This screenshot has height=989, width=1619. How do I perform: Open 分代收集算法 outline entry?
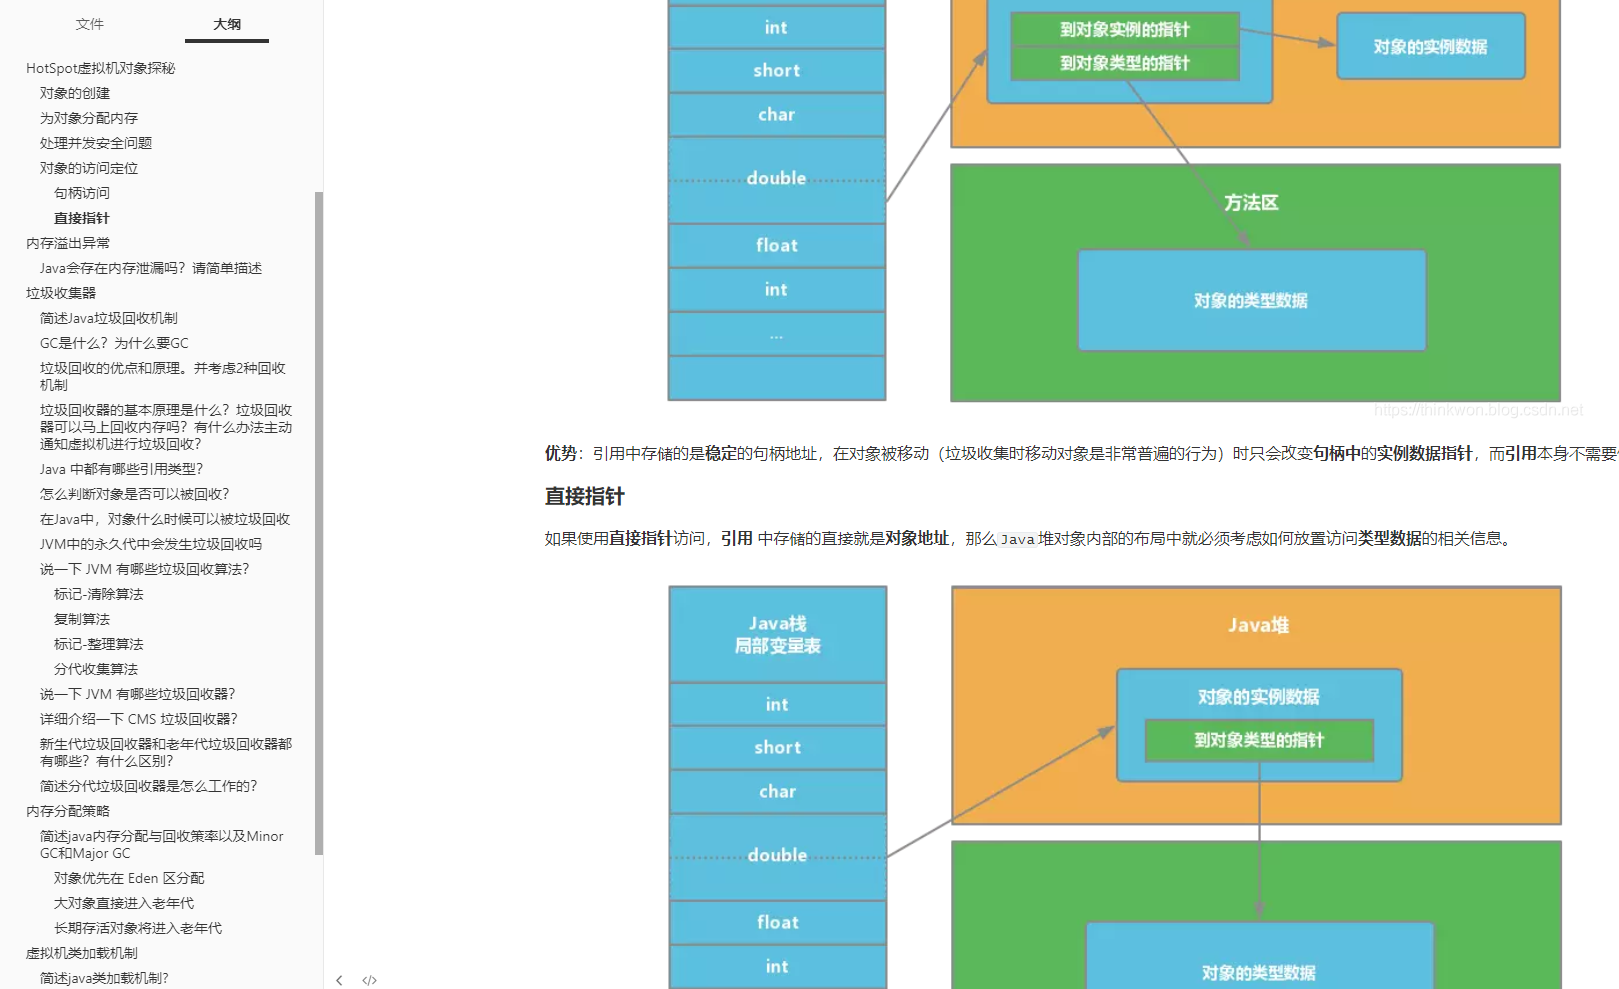pos(97,668)
